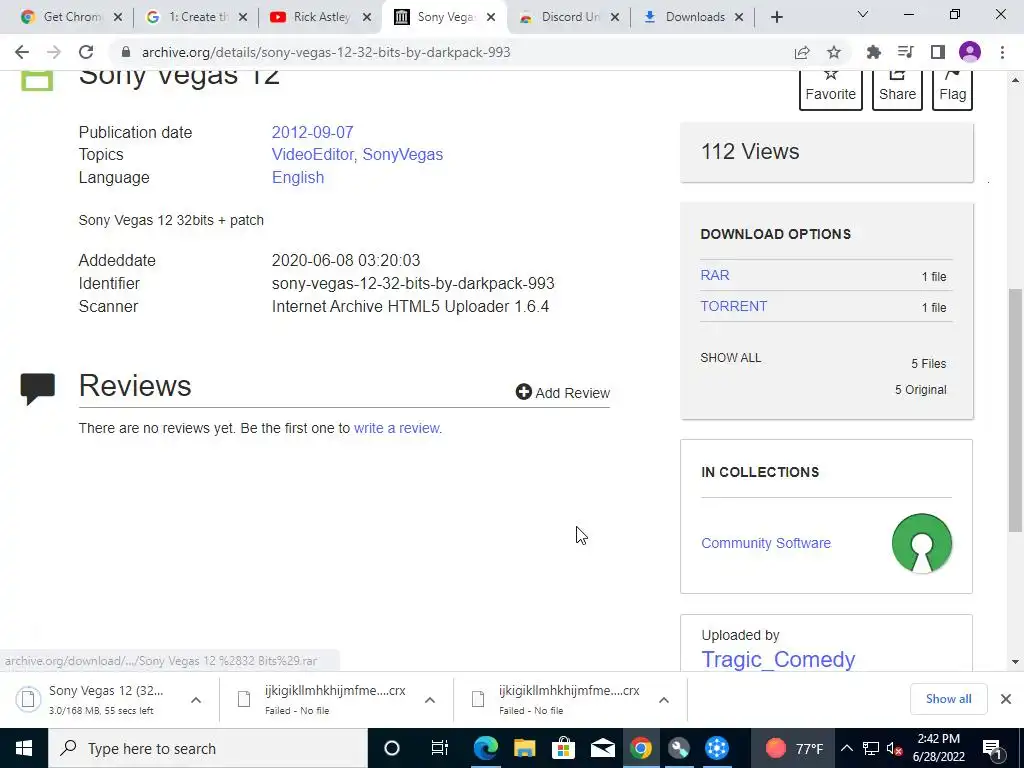The image size is (1024, 768).
Task: Click the 77°F weather widget
Action: (x=794, y=748)
